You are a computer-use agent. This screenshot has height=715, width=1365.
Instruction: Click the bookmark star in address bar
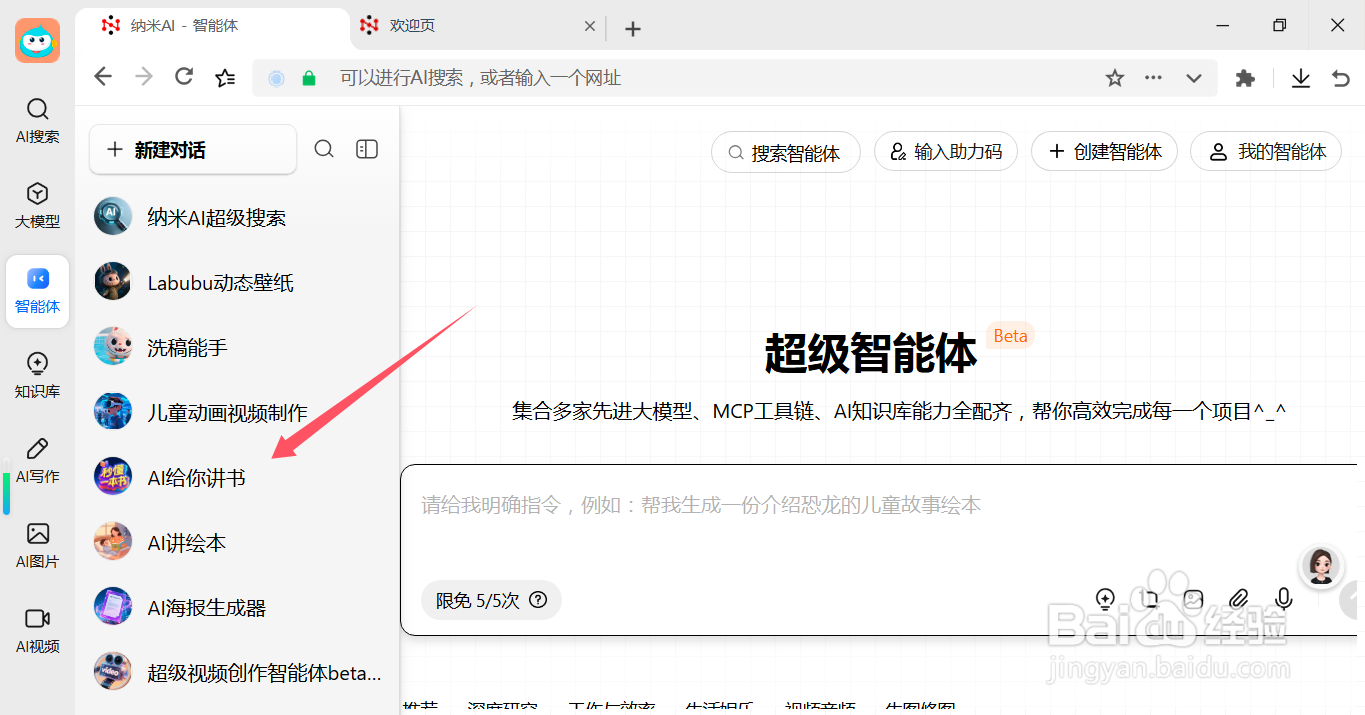tap(1114, 77)
